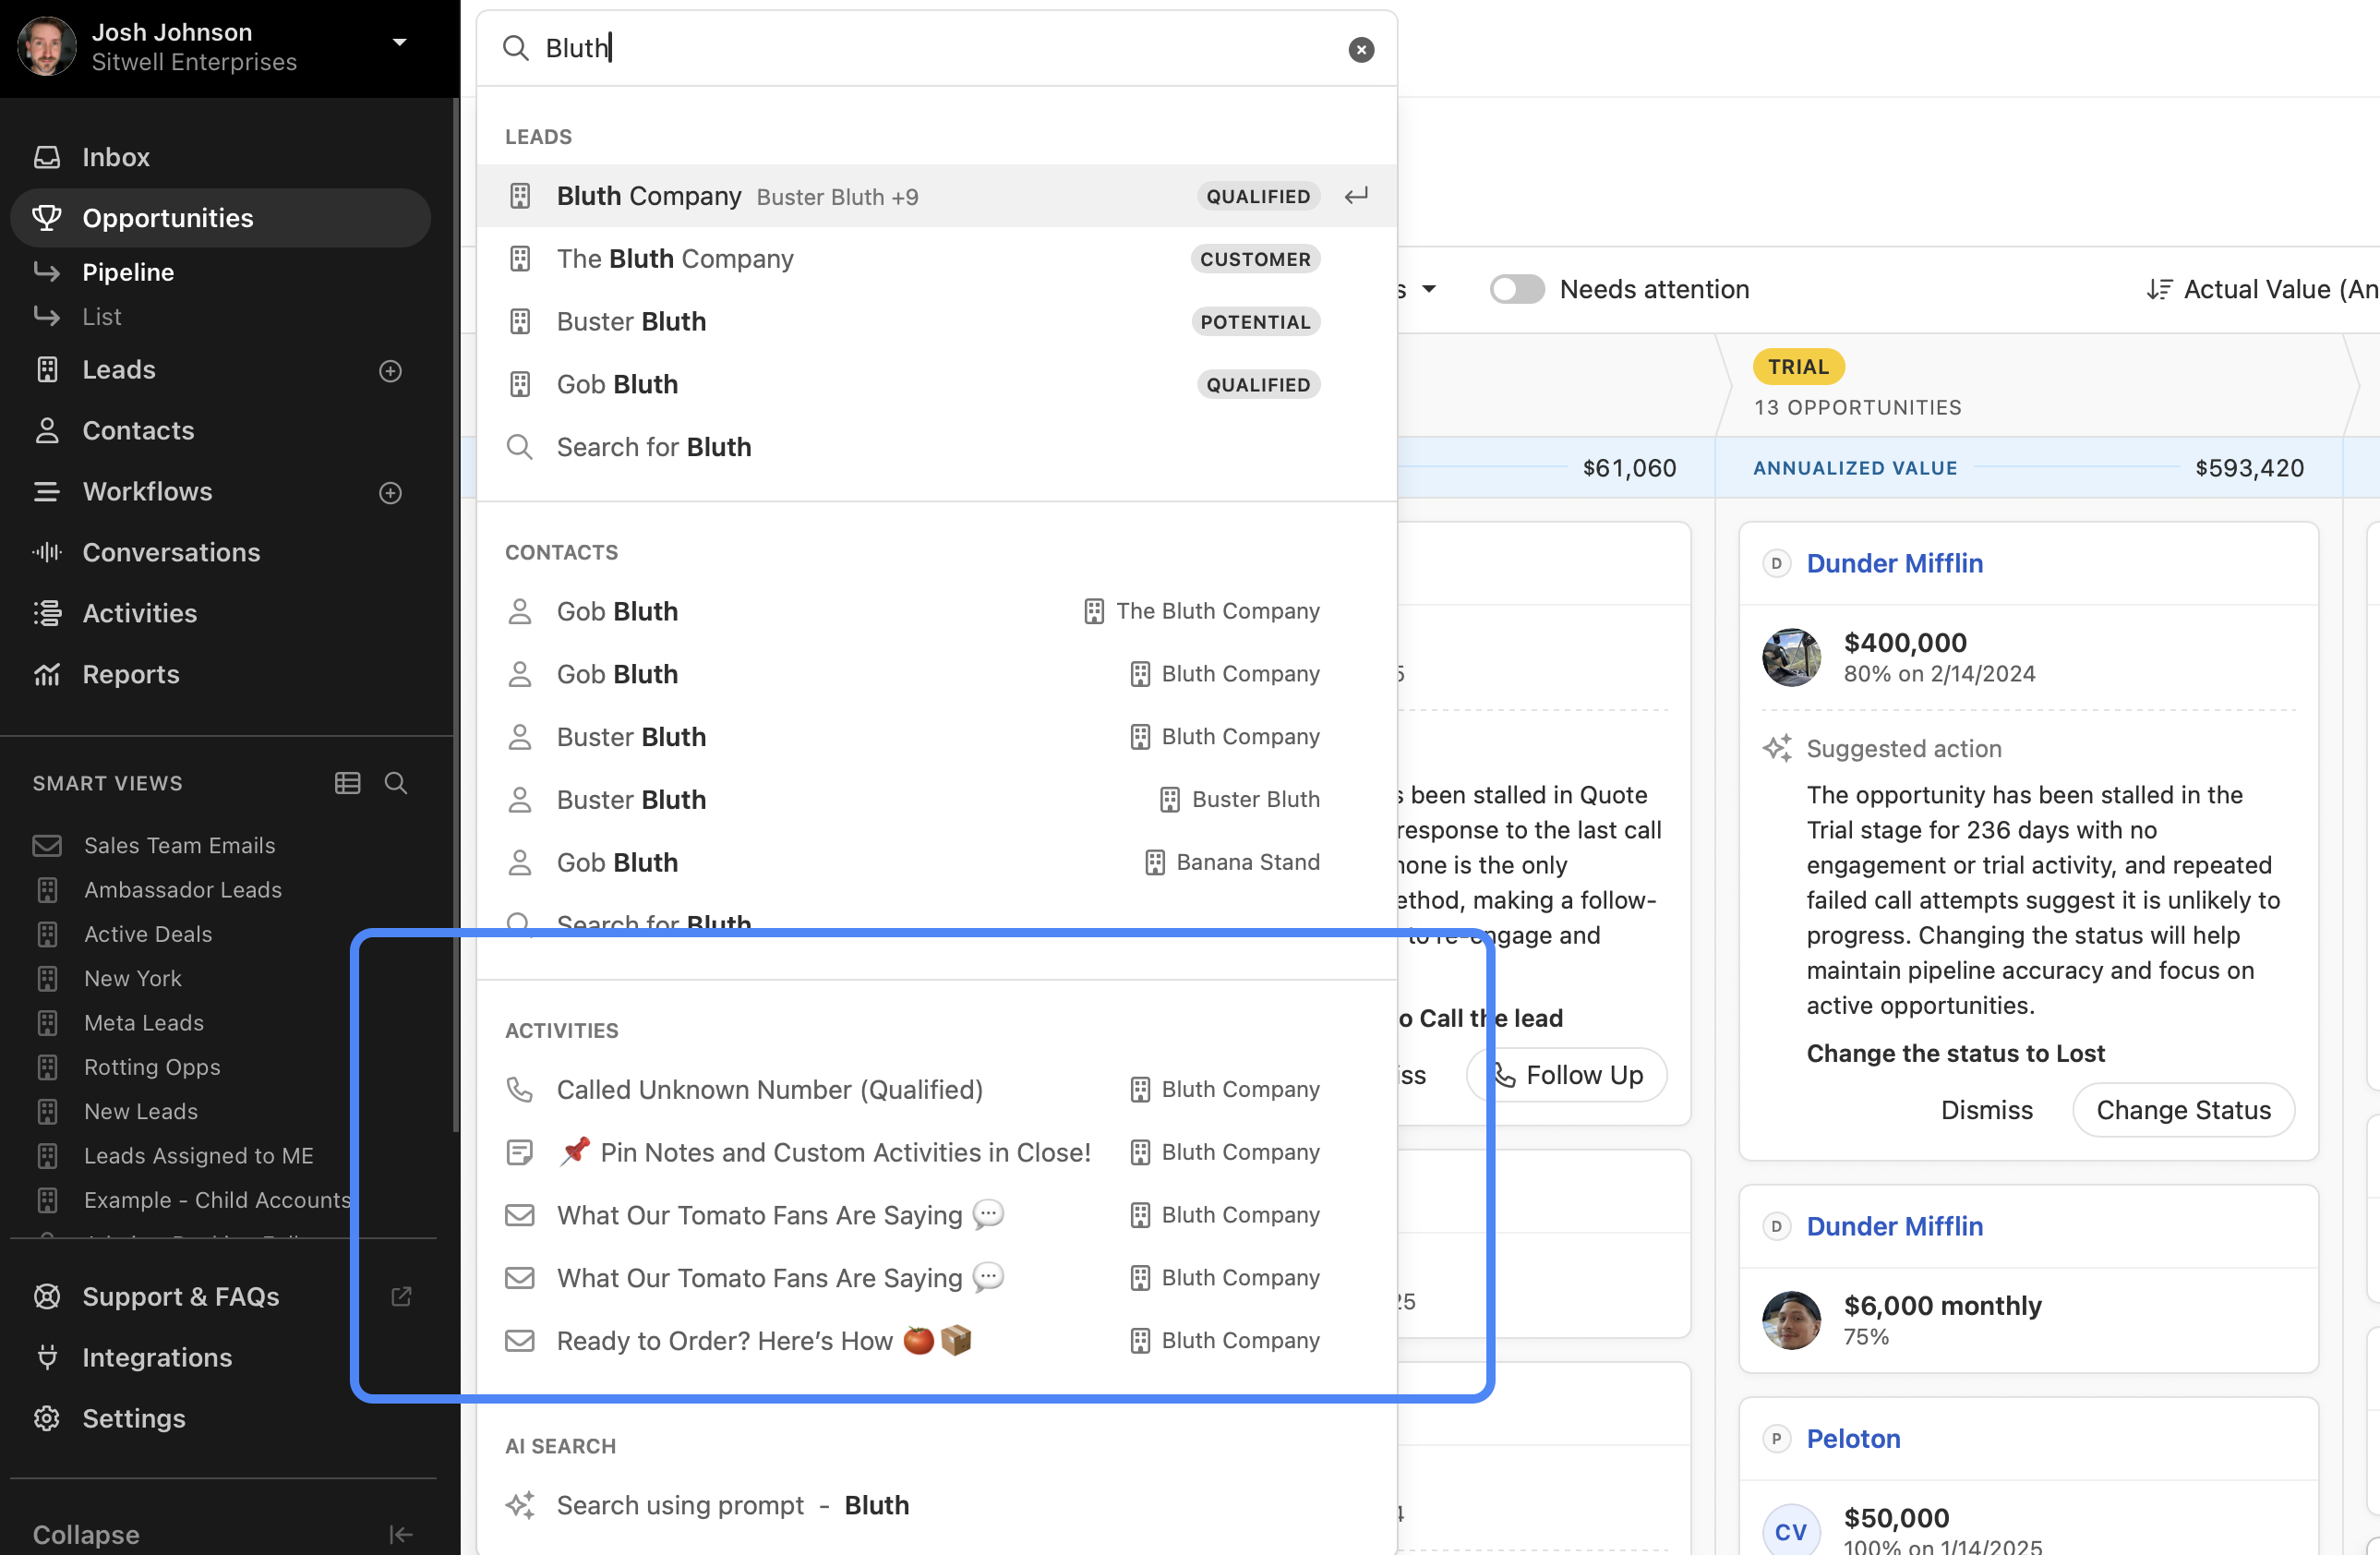Open Support & FAQs external link icon
Viewport: 2380px width, 1555px height.
(401, 1296)
